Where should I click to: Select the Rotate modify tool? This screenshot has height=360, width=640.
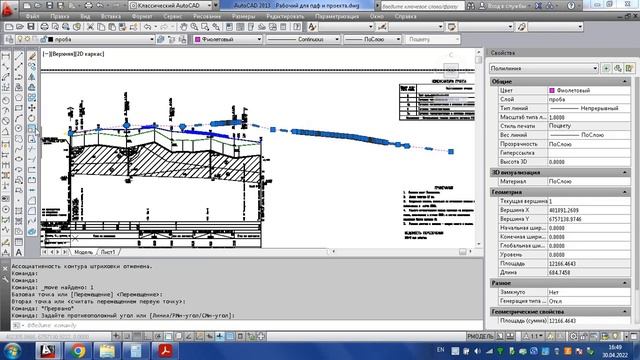pyautogui.click(x=32, y=118)
